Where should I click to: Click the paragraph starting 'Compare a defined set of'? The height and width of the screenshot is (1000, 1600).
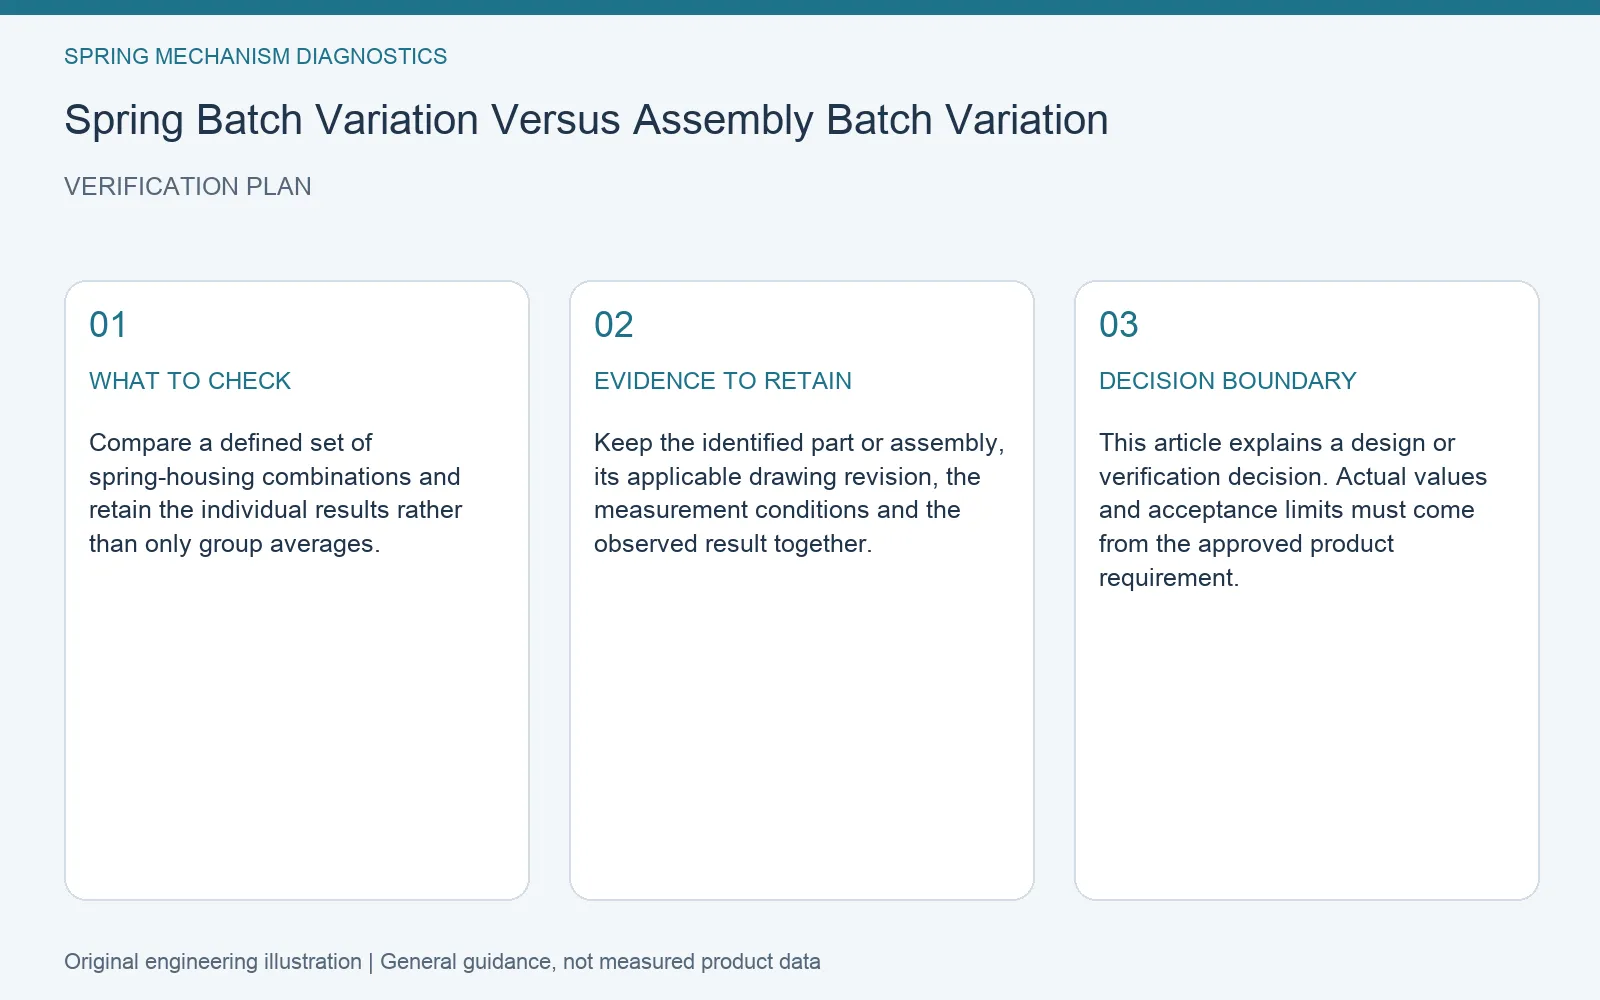coord(276,493)
